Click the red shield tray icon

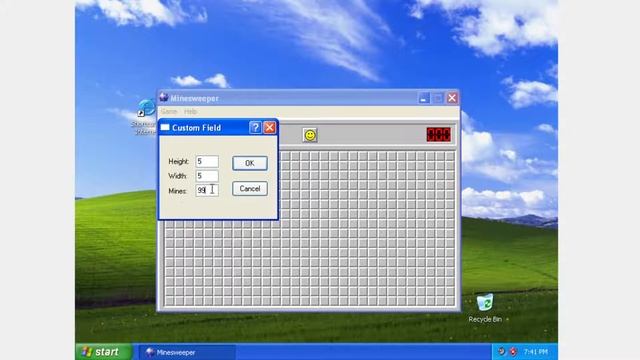pos(513,352)
